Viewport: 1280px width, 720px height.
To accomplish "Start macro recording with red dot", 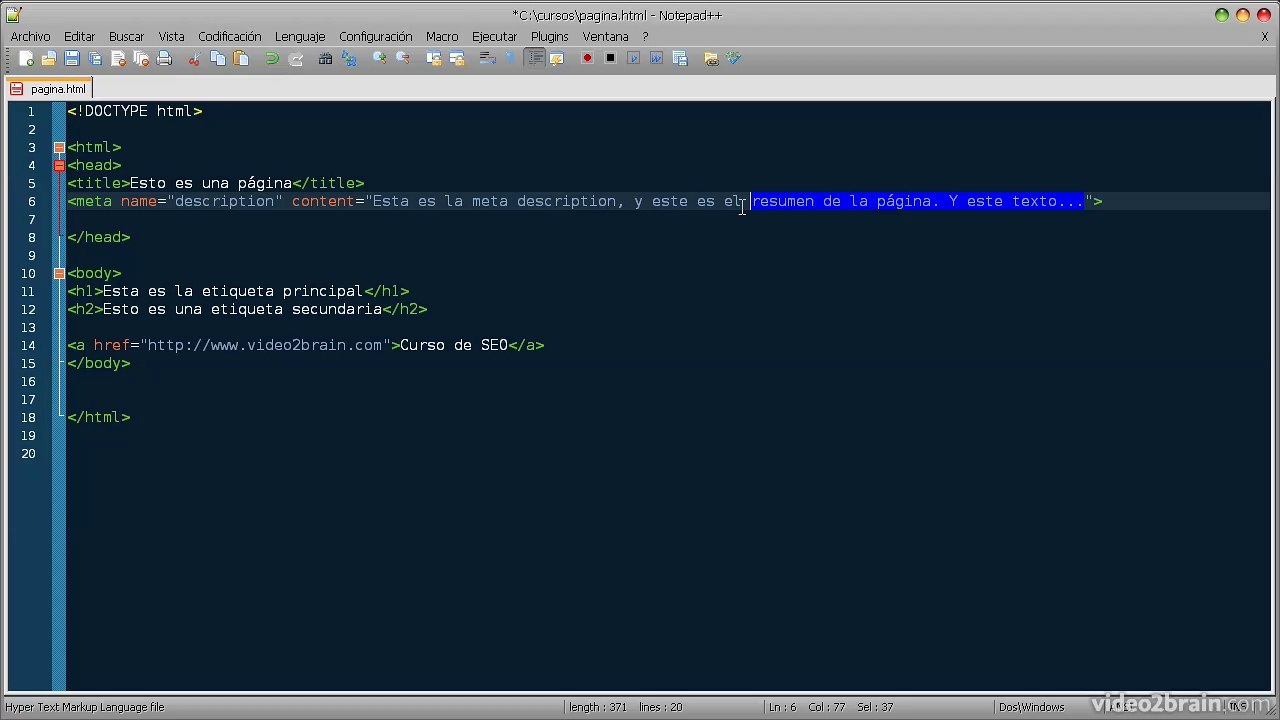I will coord(587,59).
